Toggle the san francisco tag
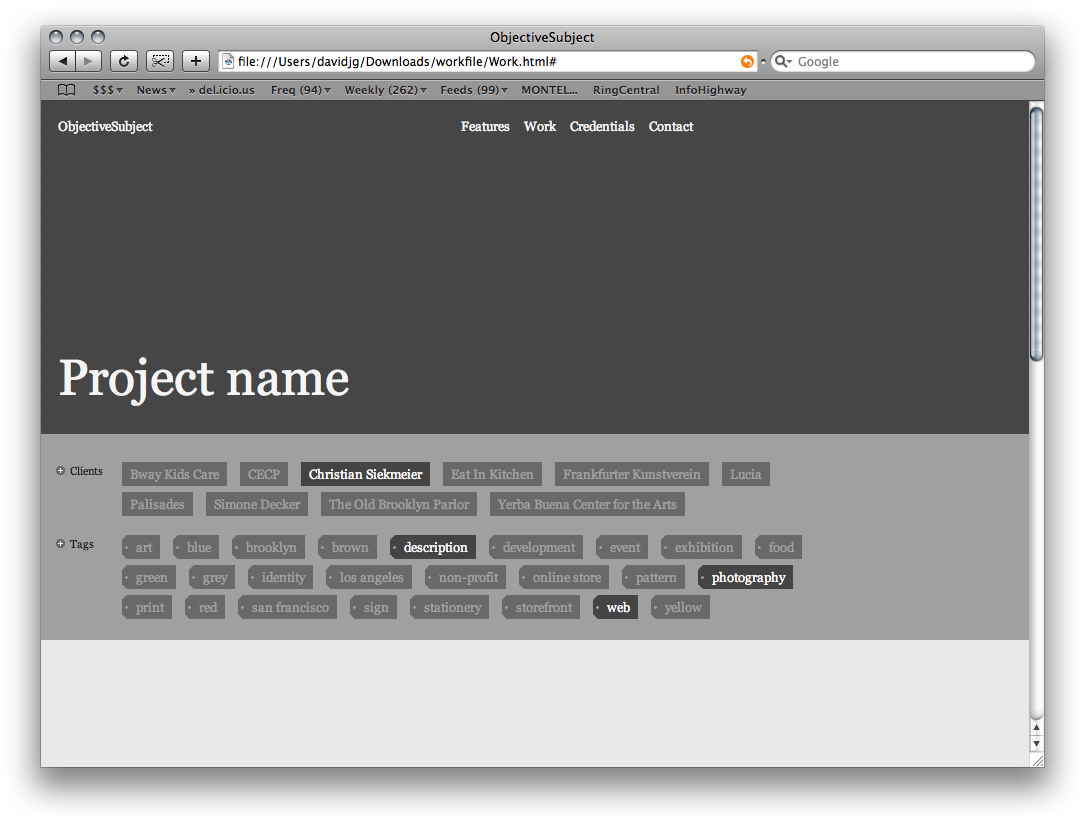1085x823 pixels. coord(287,607)
